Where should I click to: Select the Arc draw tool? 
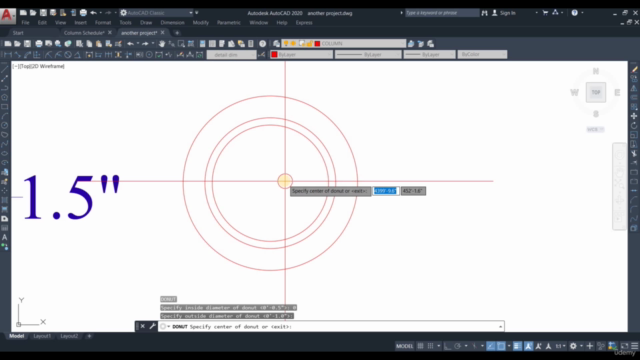coord(4,116)
